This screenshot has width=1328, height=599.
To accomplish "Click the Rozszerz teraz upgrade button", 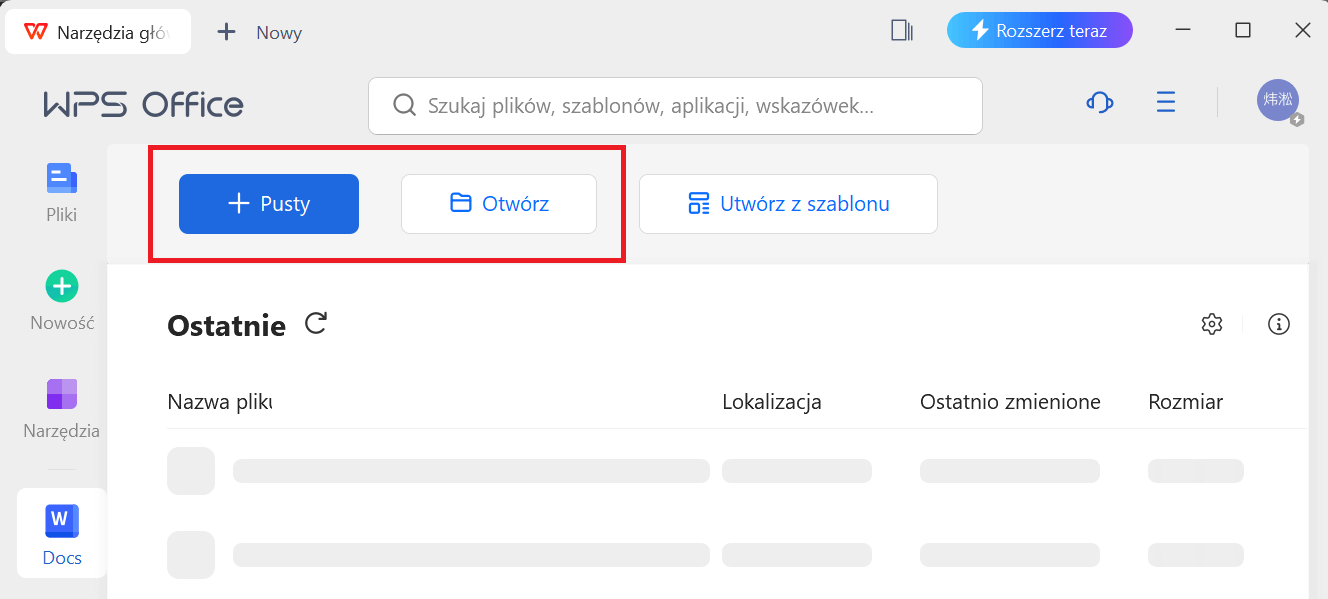I will click(1039, 30).
